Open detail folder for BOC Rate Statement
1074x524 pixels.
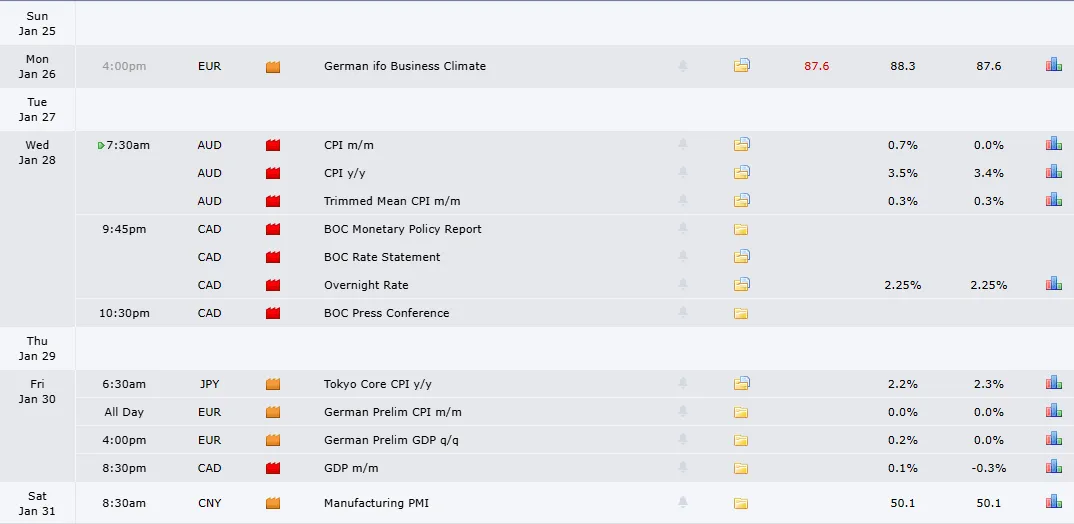click(x=742, y=257)
